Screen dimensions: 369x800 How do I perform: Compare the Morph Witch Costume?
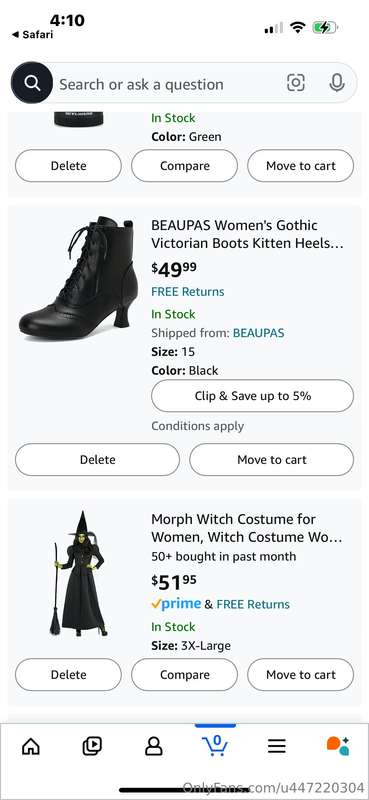[184, 674]
